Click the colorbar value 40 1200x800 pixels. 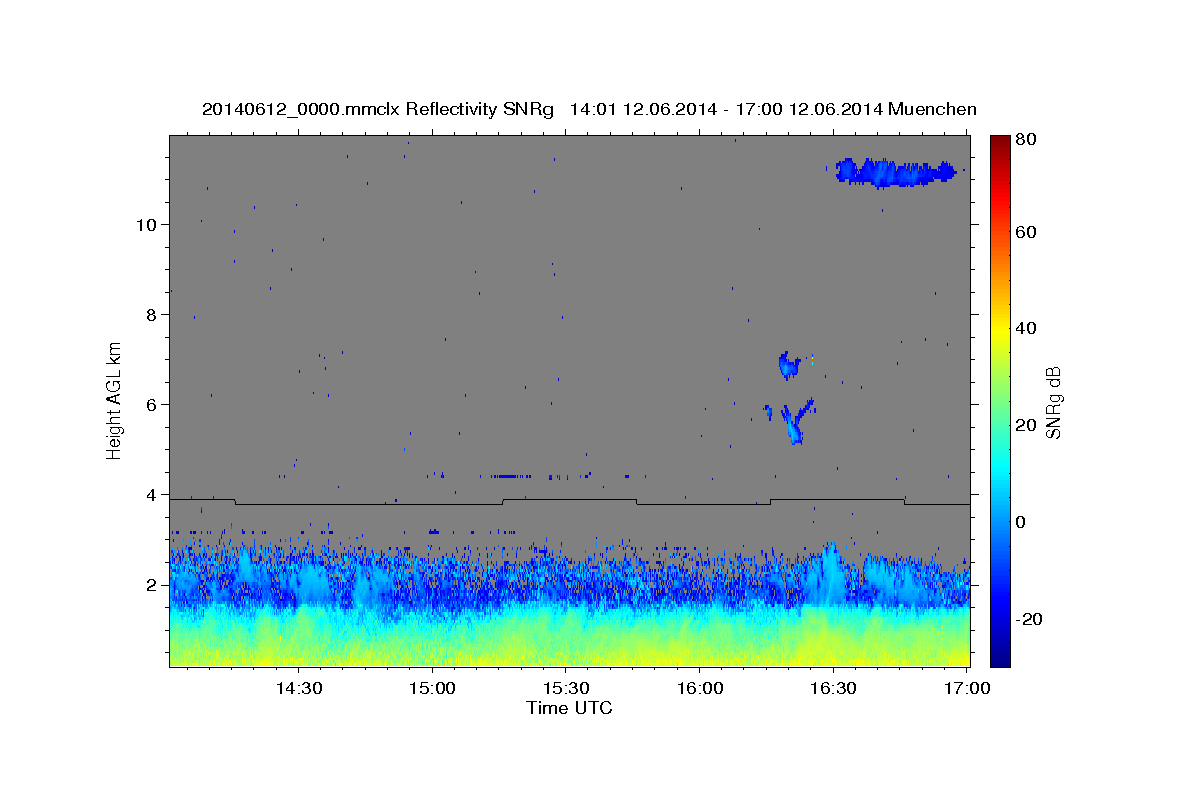click(1028, 328)
